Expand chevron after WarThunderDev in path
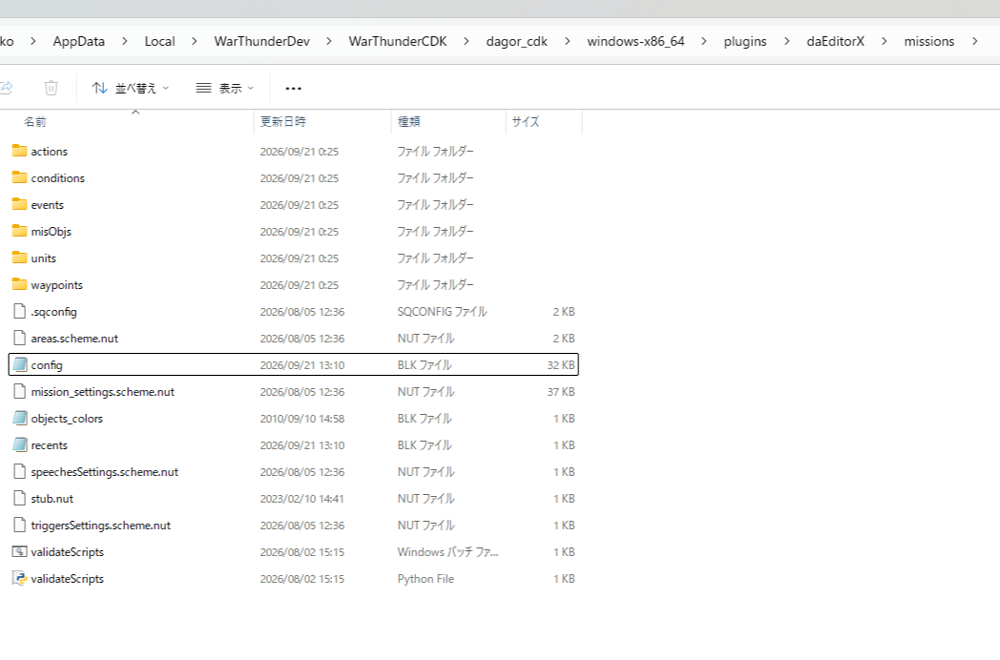The image size is (1000, 660). (x=328, y=41)
